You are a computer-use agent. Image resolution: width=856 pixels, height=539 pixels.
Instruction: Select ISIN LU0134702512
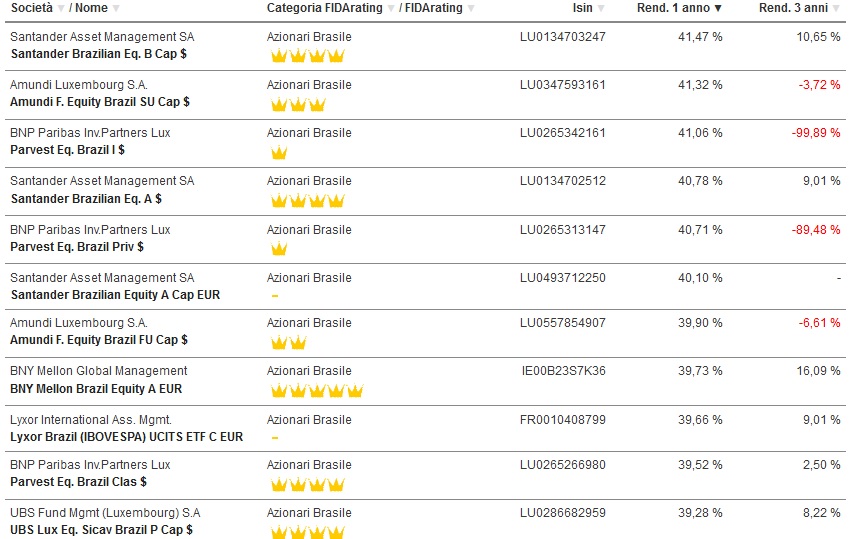point(563,181)
